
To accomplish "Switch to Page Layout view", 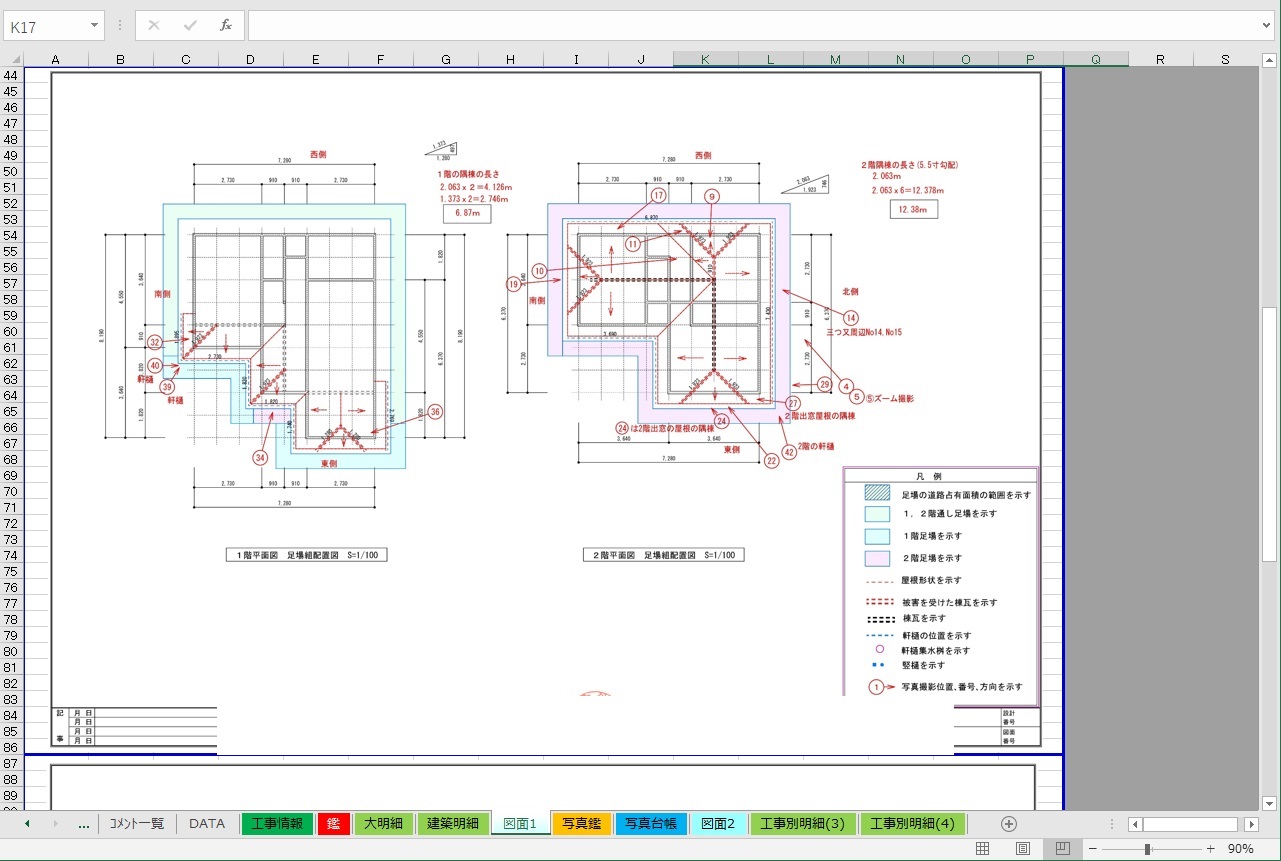I will 1023,849.
